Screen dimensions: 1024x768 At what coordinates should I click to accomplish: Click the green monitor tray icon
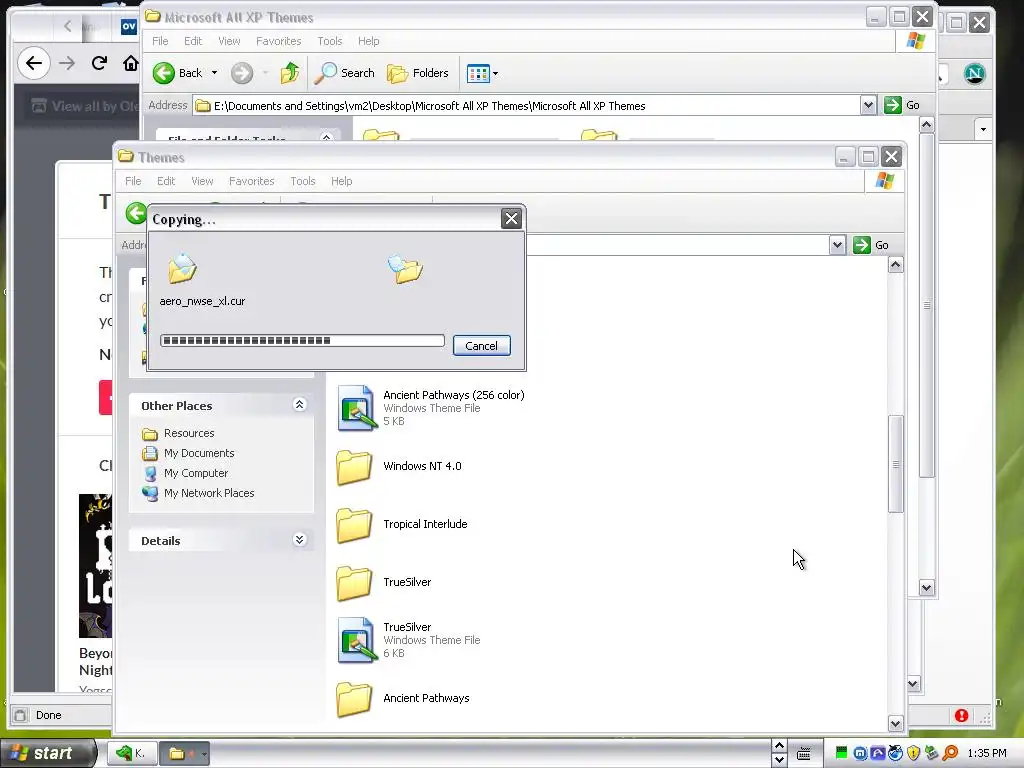[x=841, y=753]
